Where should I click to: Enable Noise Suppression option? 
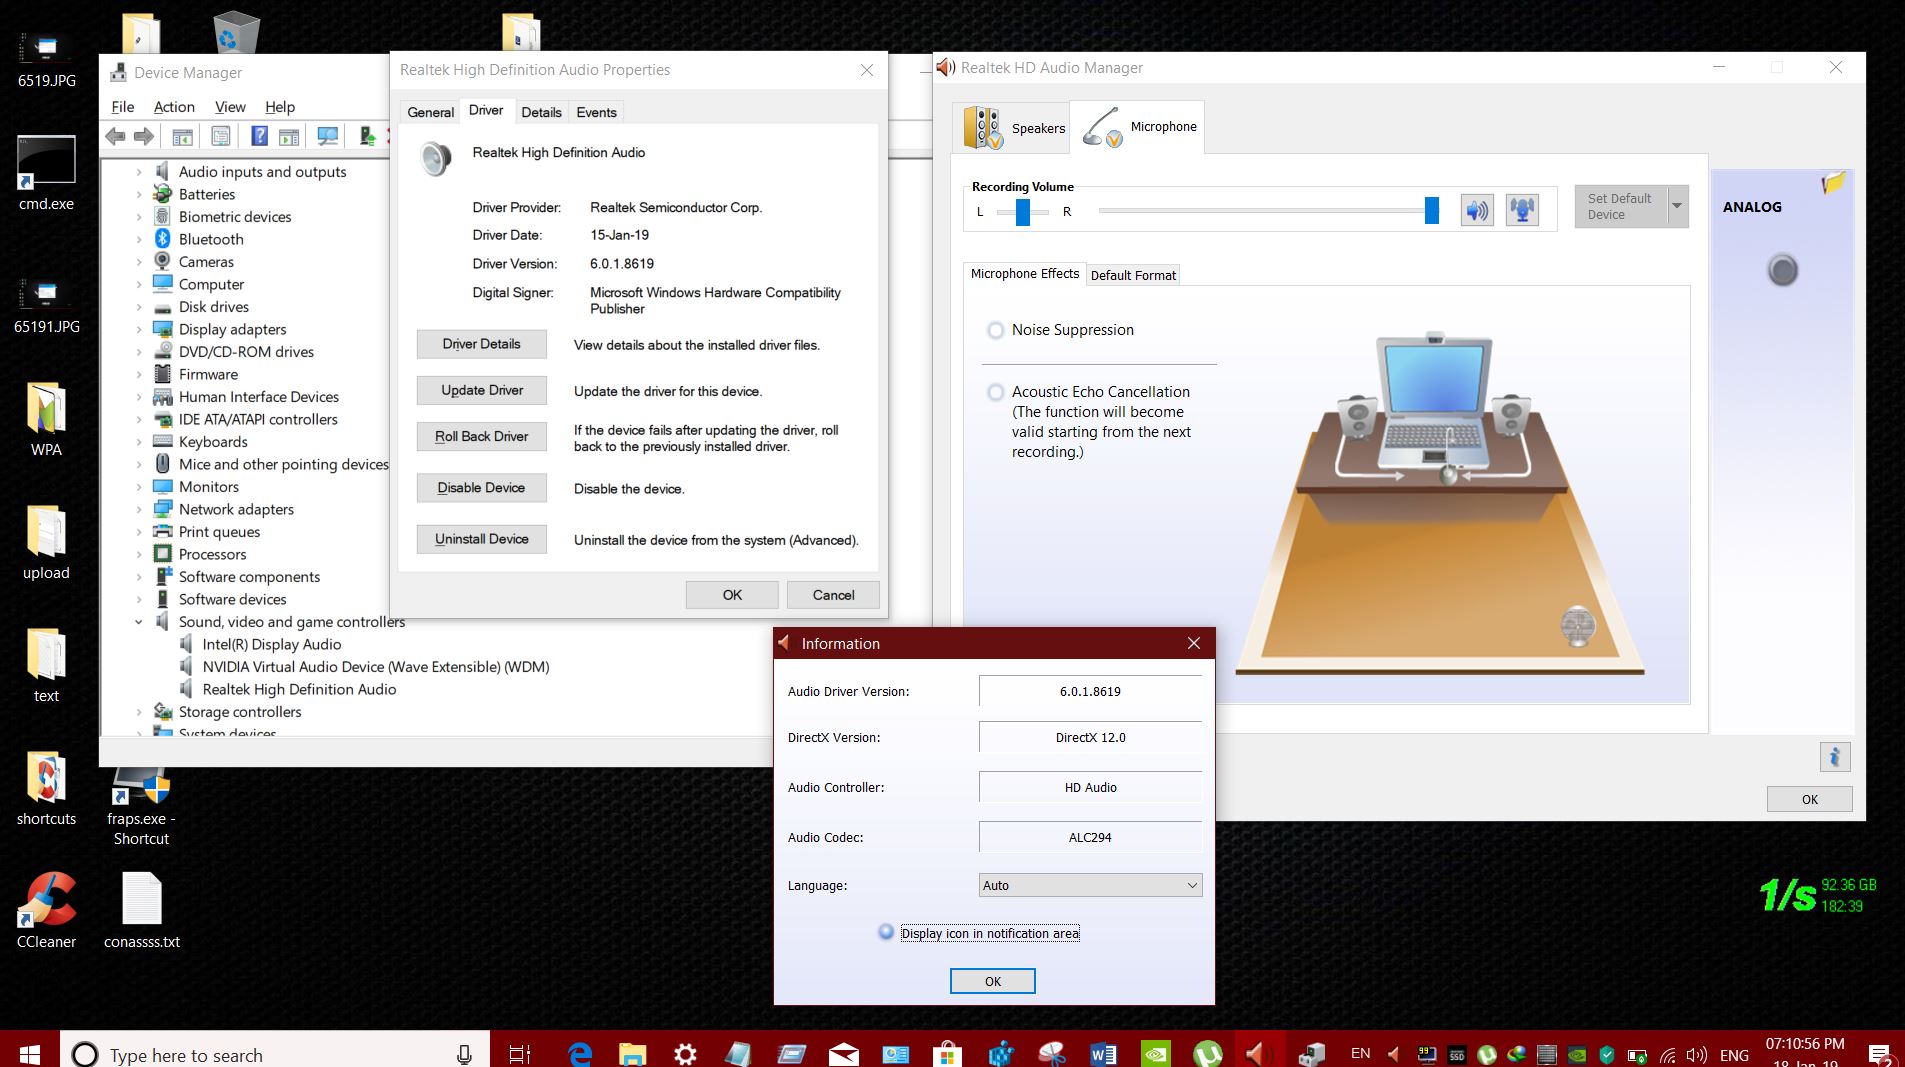995,330
